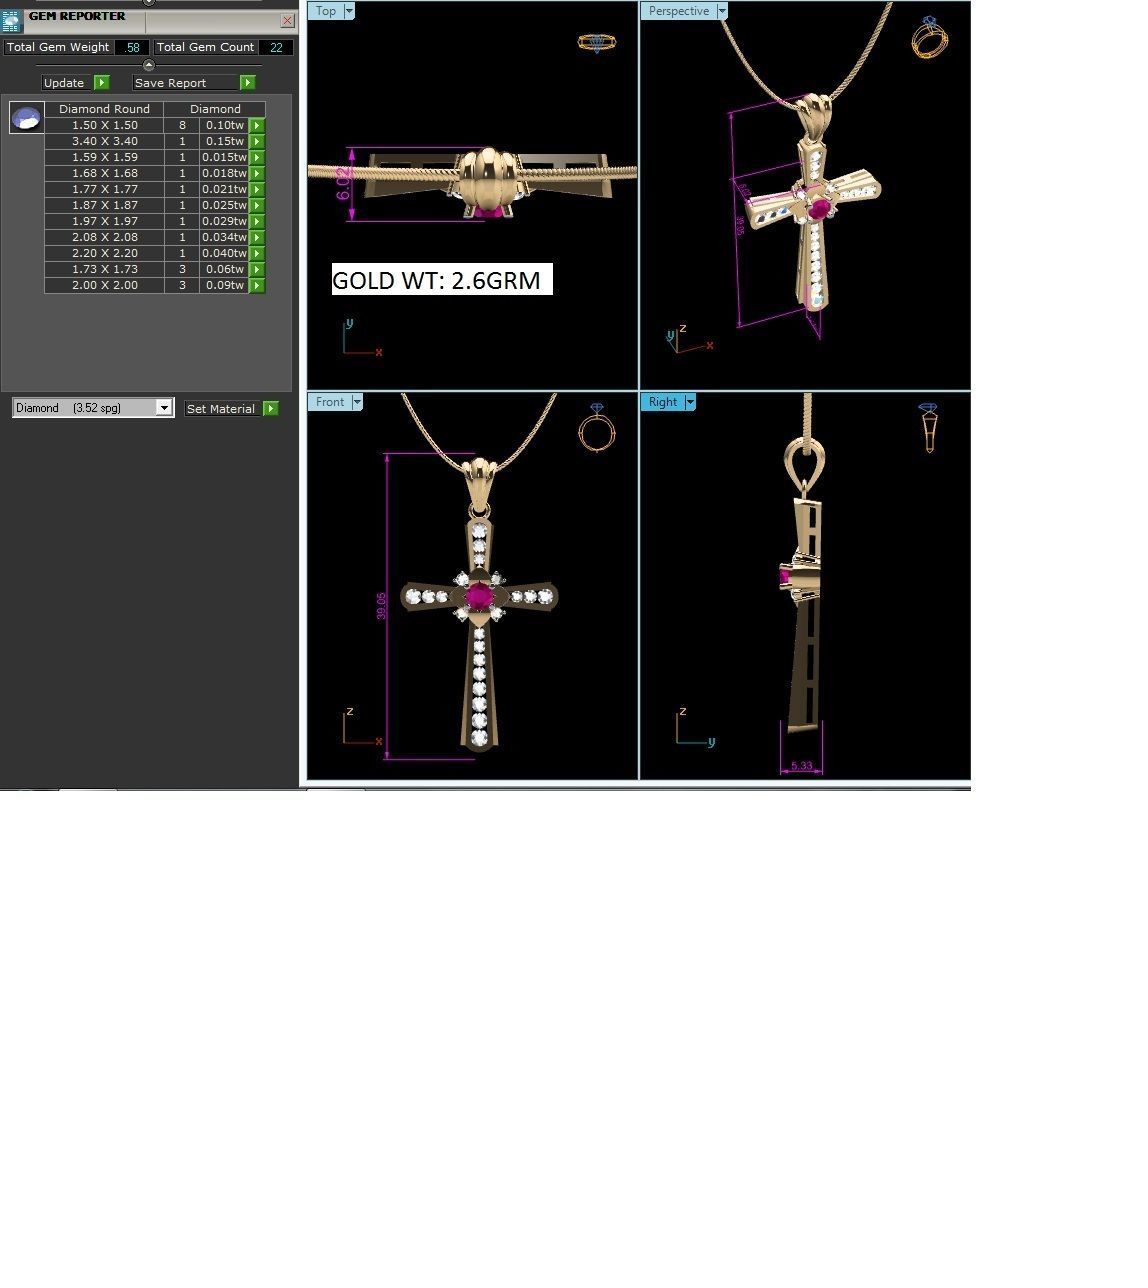The image size is (1148, 1288).
Task: Select the 1.87 X 1.87 size cell
Action: coord(105,205)
